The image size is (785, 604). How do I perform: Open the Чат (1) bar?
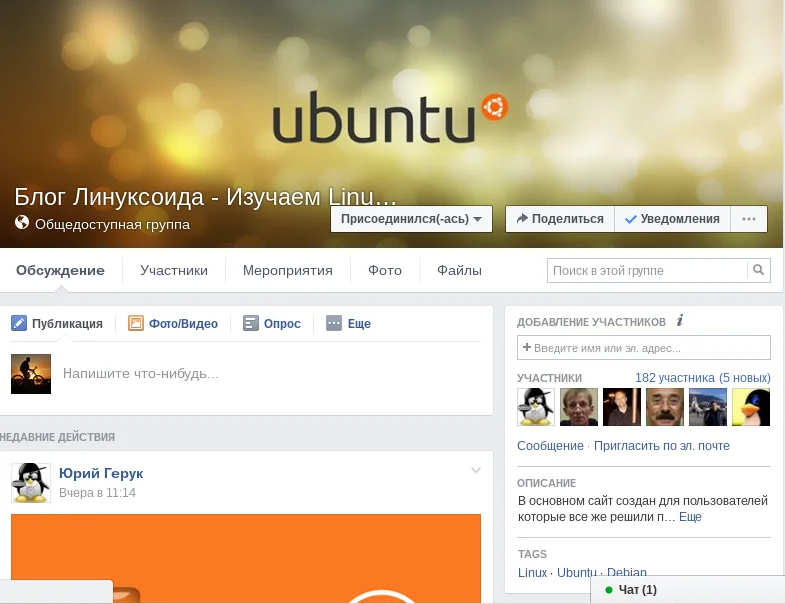[687, 590]
